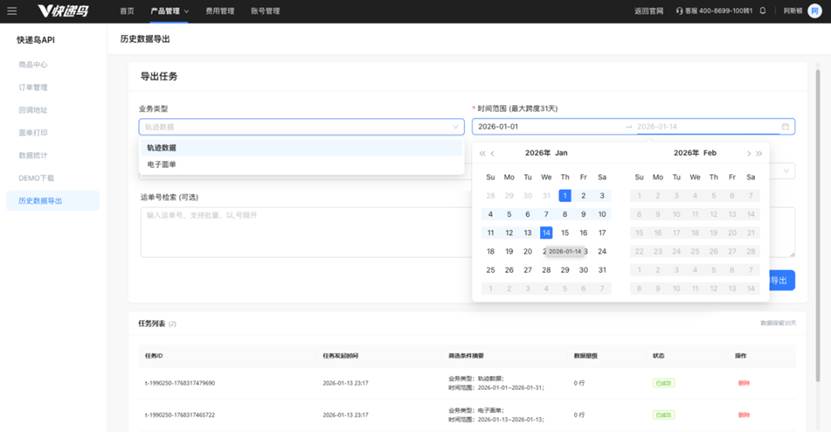This screenshot has width=831, height=432.
Task: Expand the 产品管理 dropdown in top navigation
Action: 168,11
